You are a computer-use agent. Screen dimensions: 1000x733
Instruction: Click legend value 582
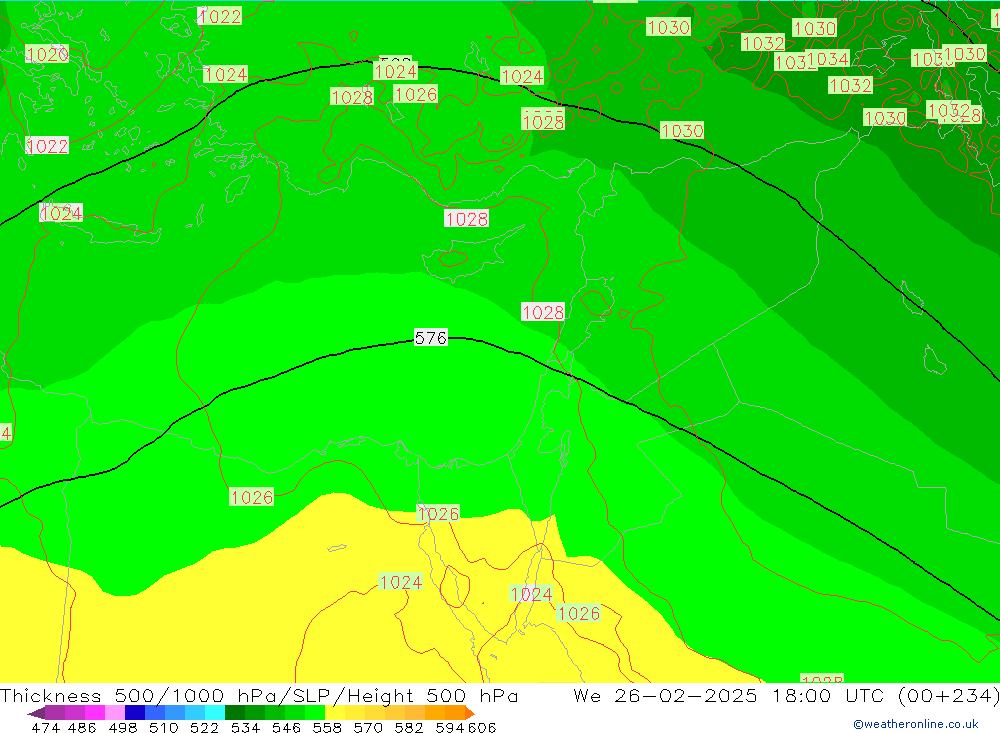[x=409, y=727]
